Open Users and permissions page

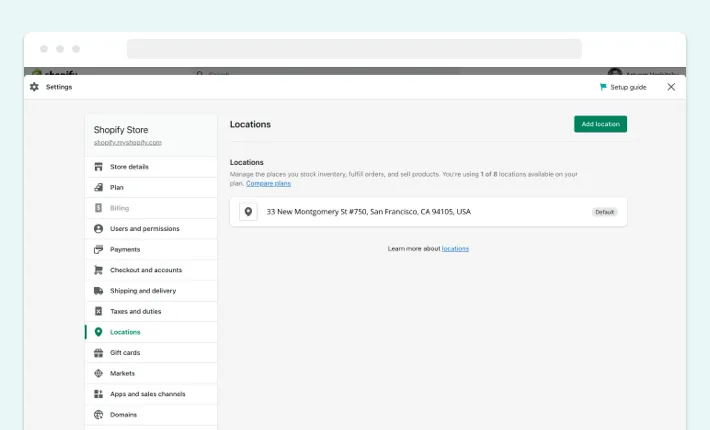pyautogui.click(x=151, y=229)
